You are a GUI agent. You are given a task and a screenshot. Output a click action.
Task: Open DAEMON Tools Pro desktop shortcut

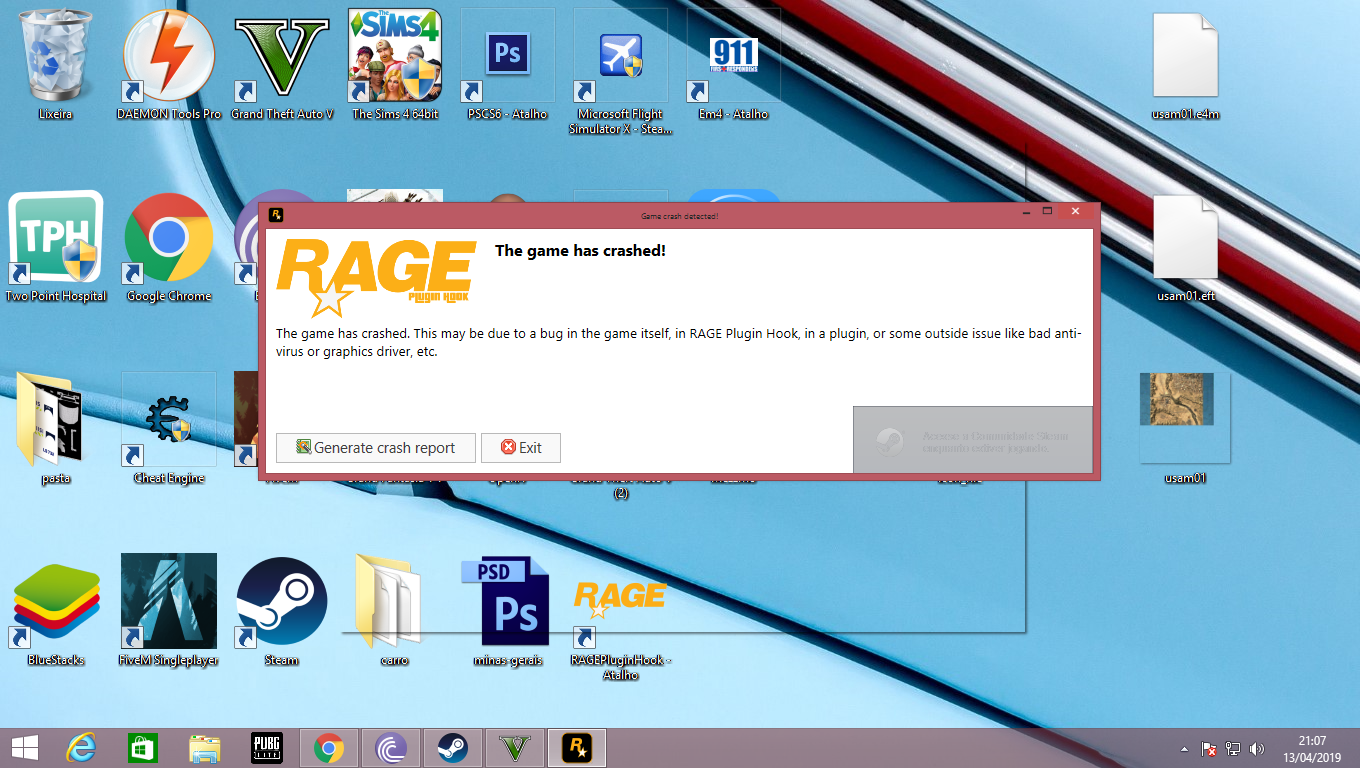tap(169, 65)
